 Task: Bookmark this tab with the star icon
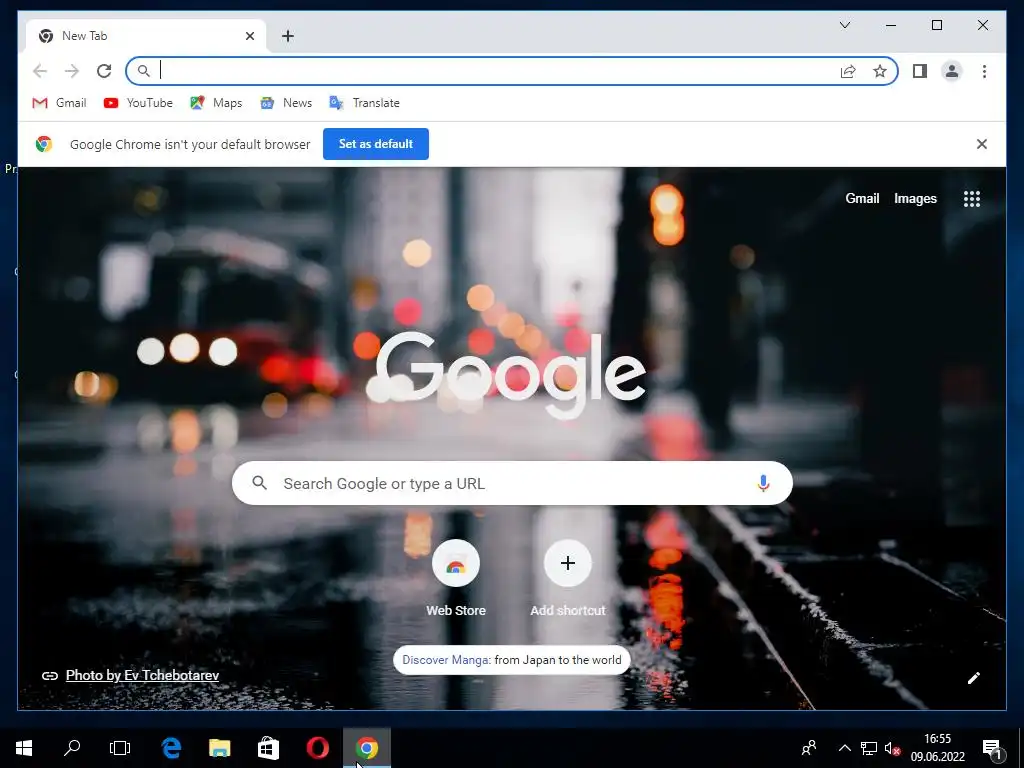(x=880, y=71)
